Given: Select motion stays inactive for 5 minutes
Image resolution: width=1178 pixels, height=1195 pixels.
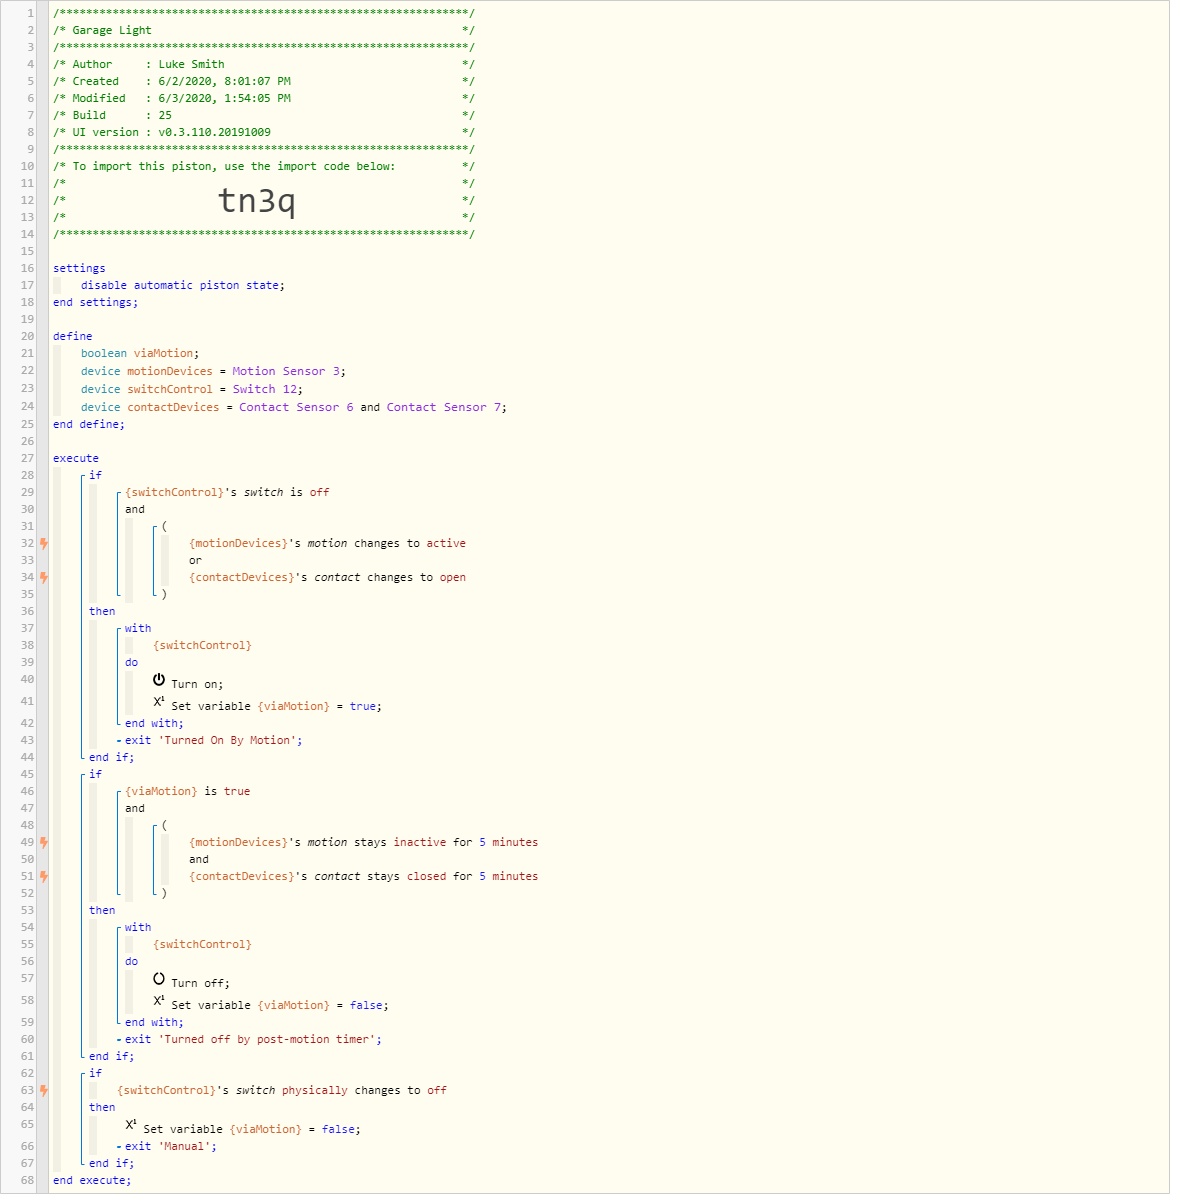Looking at the screenshot, I should coord(363,843).
